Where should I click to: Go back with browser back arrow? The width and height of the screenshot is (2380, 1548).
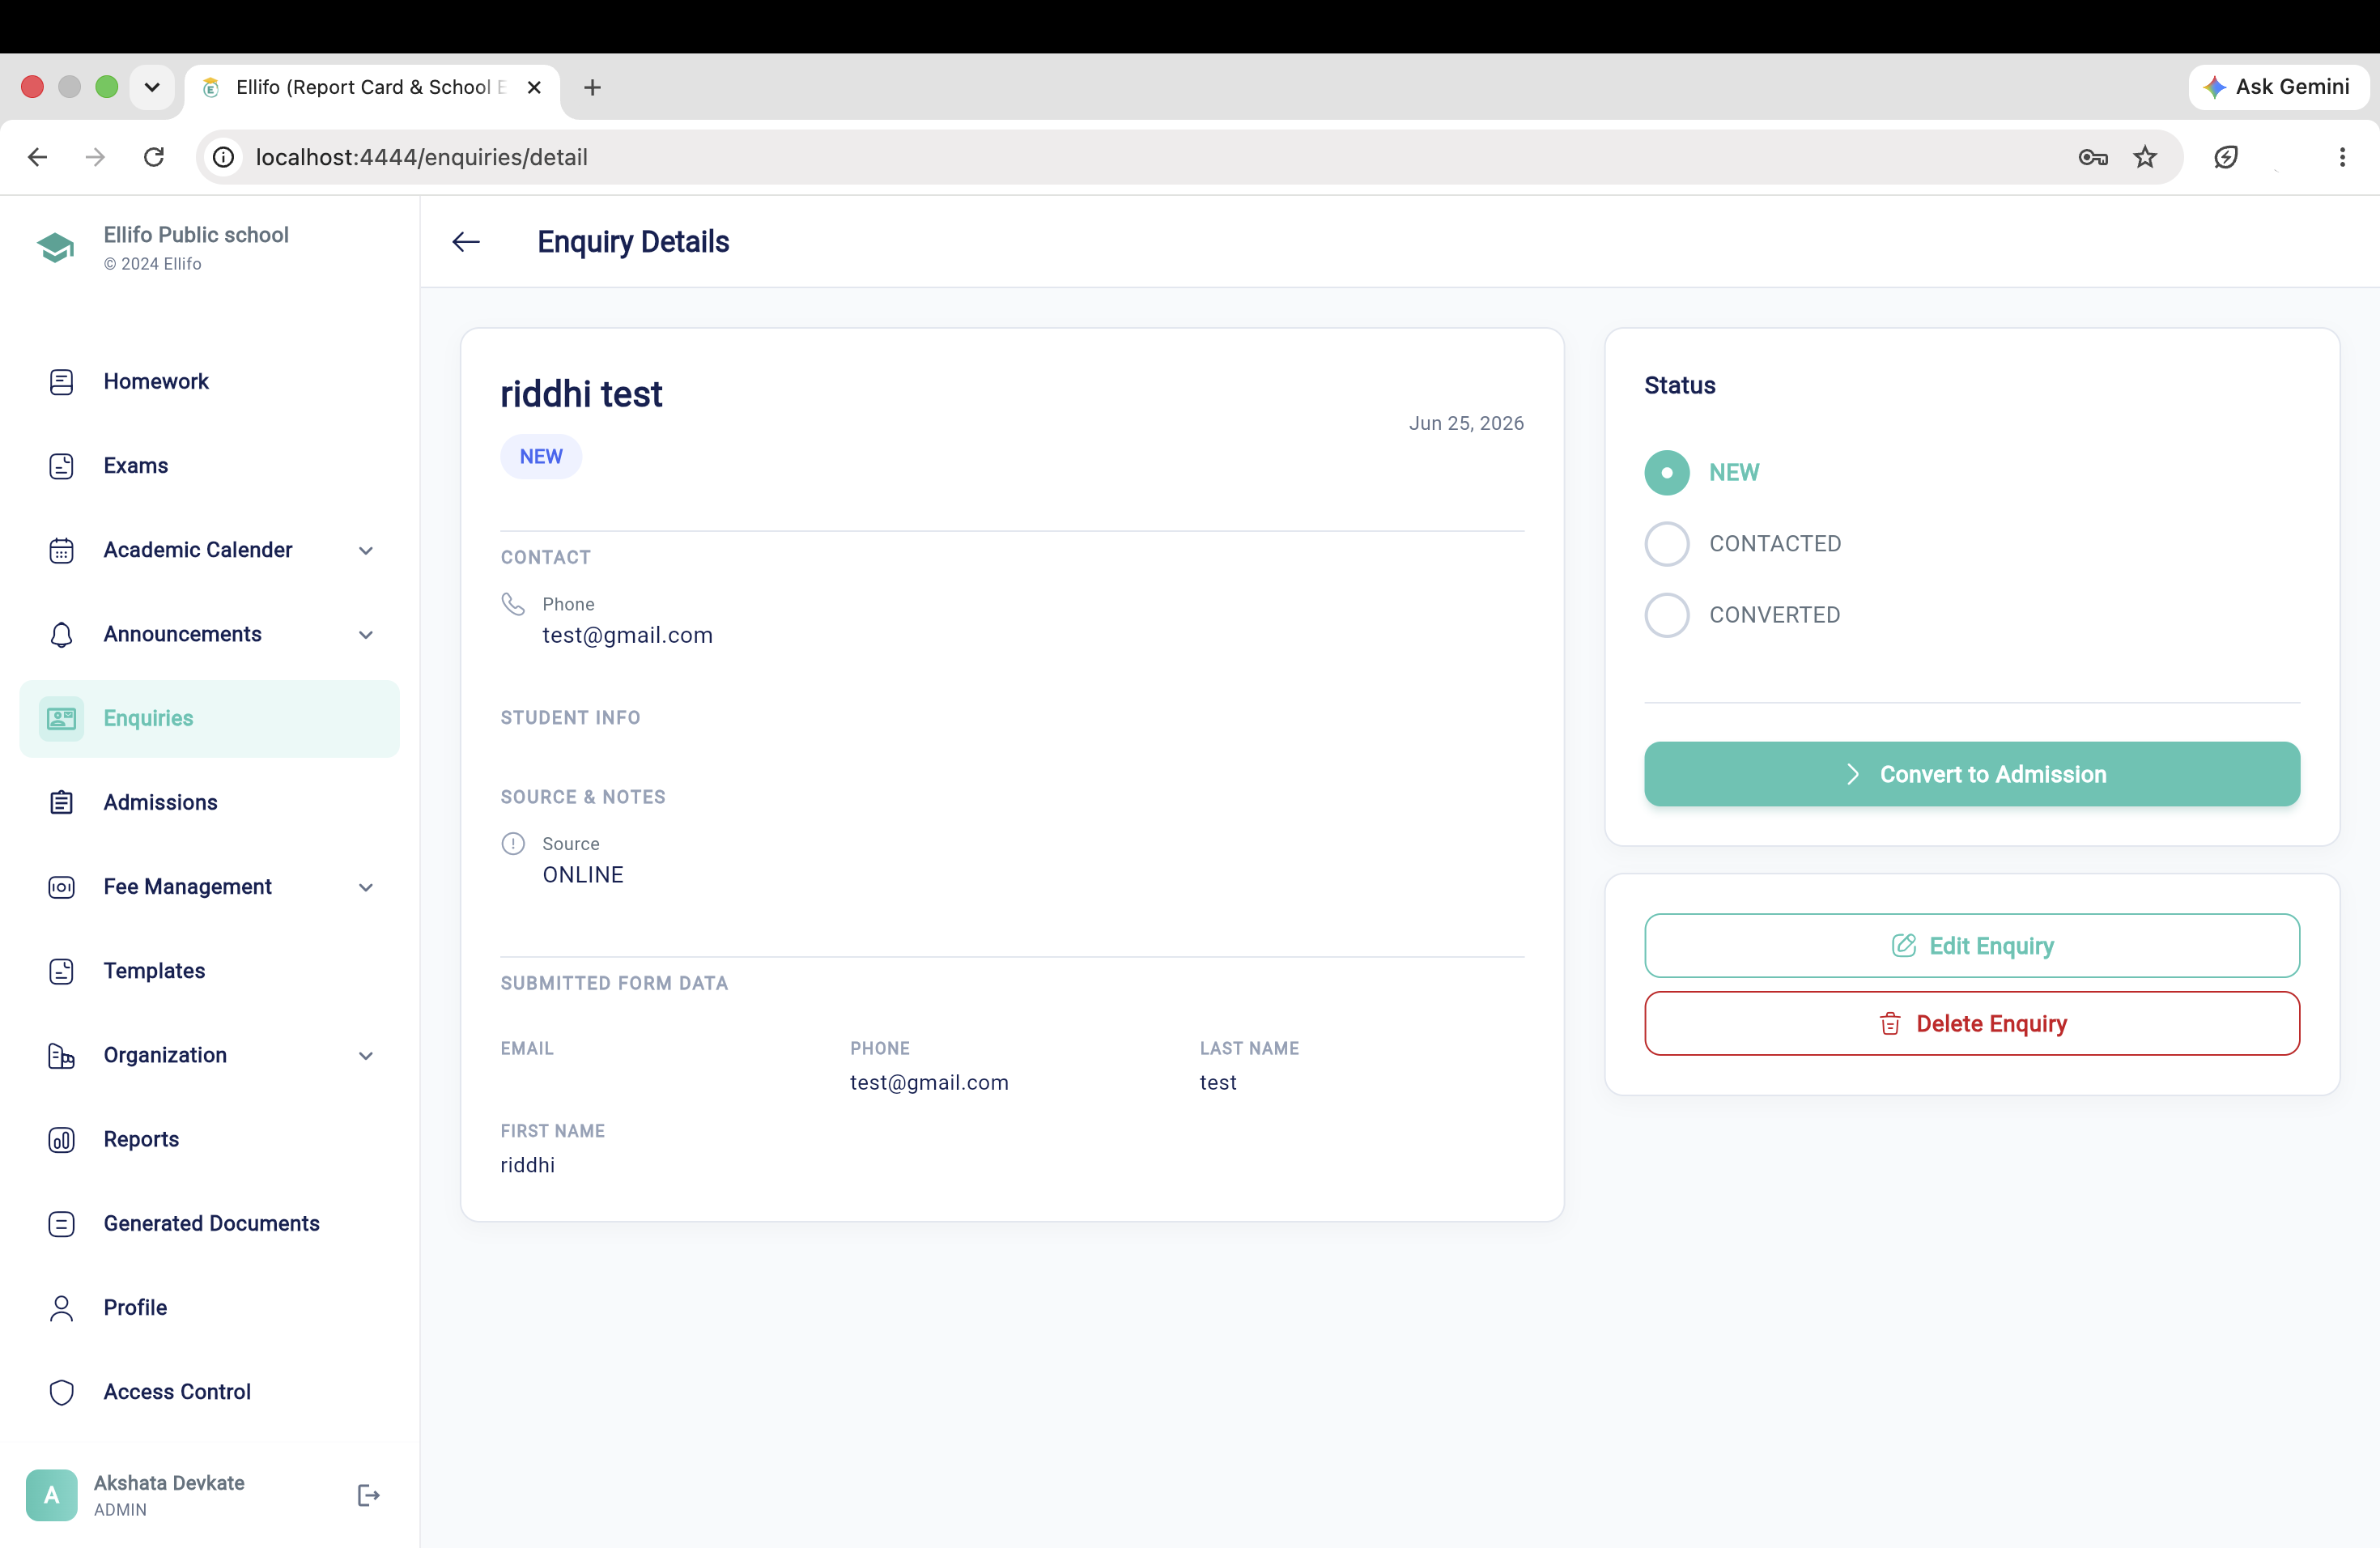click(x=38, y=157)
